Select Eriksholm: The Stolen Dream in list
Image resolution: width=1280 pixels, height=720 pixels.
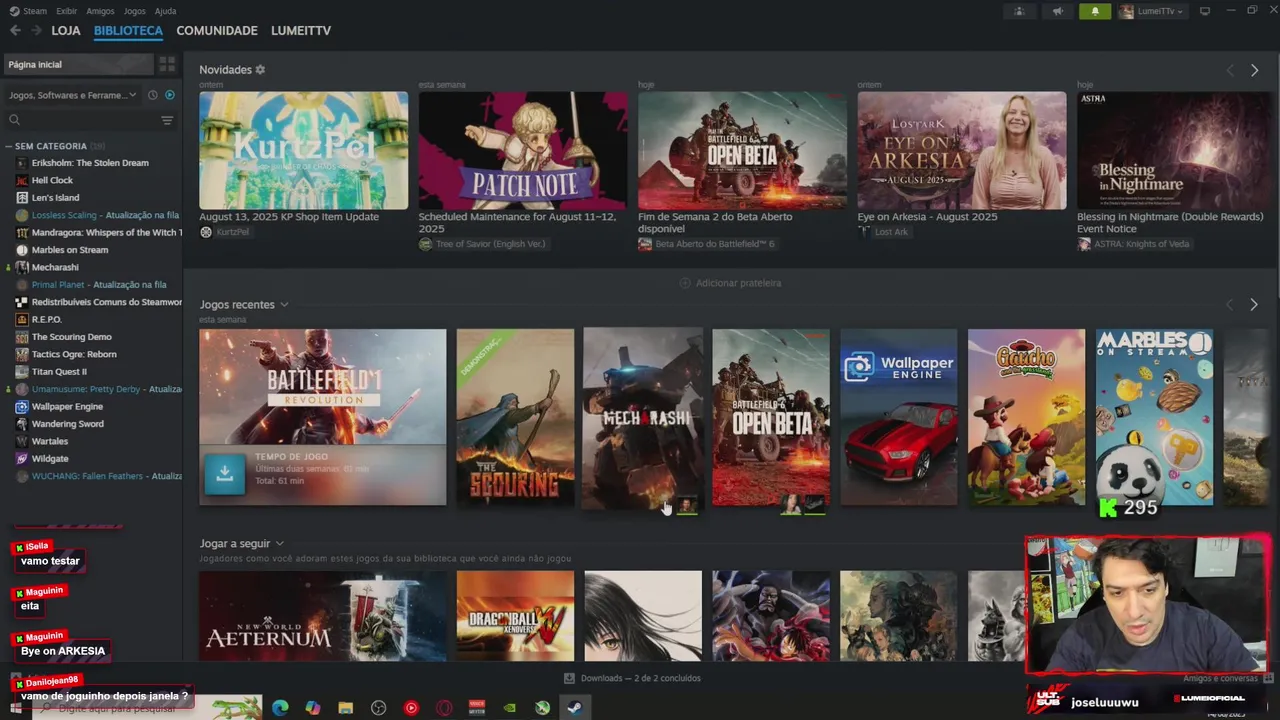(x=90, y=163)
